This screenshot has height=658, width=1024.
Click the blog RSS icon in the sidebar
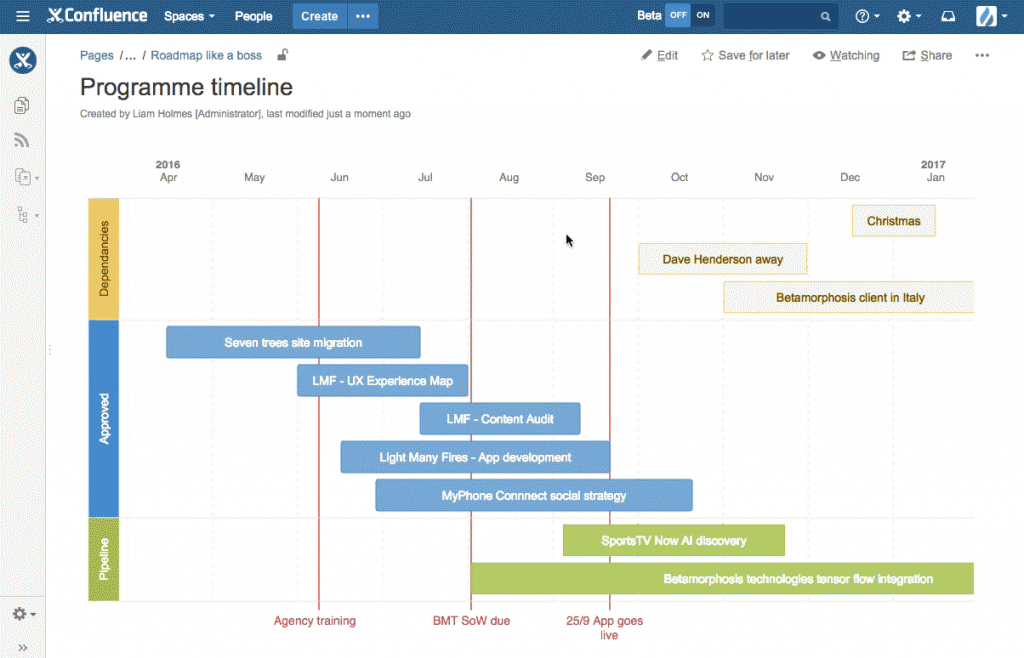[22, 140]
